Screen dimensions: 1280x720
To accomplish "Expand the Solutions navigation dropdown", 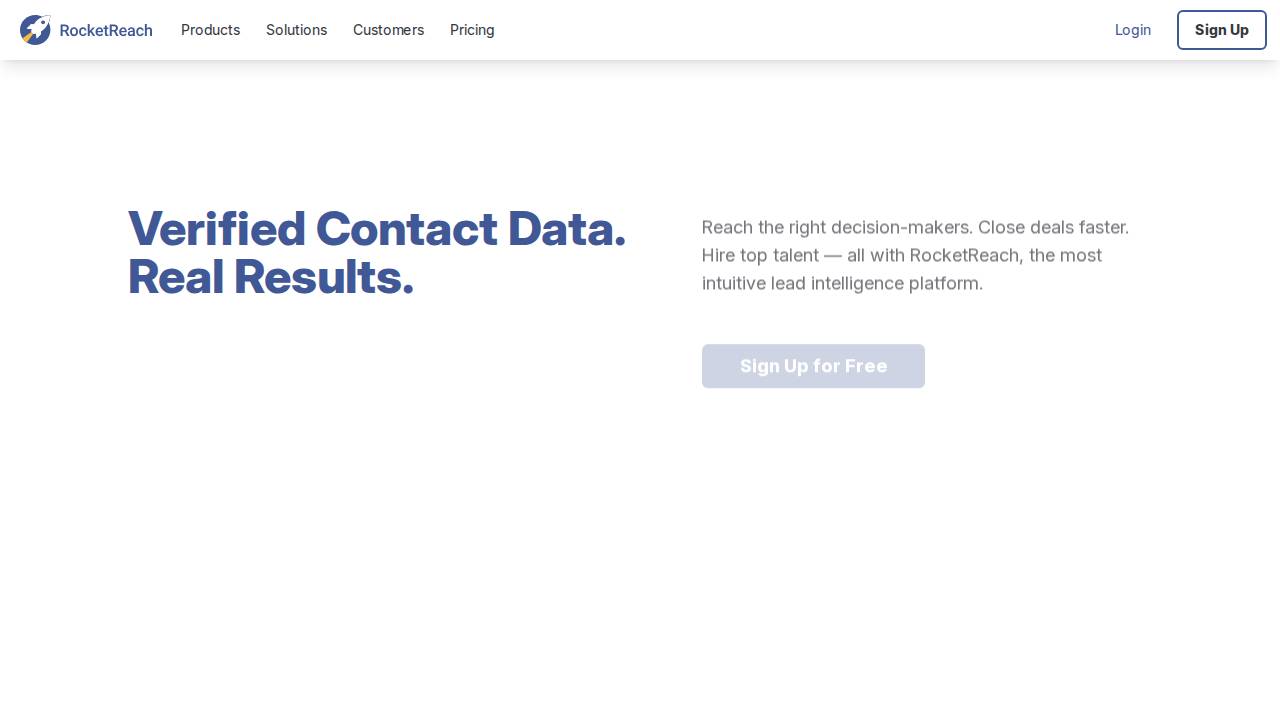I will 296,30.
